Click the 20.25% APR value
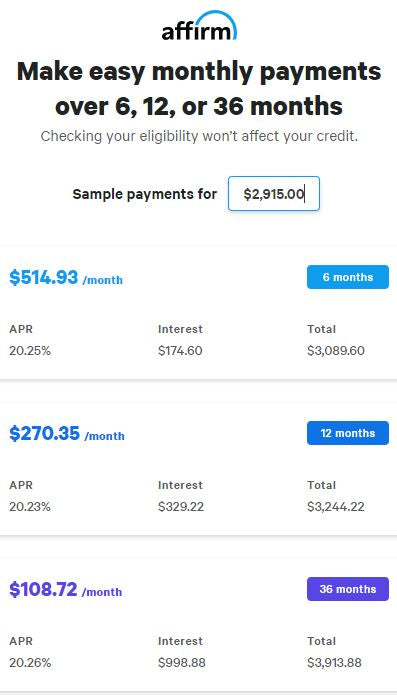397x695 pixels. pyautogui.click(x=30, y=351)
